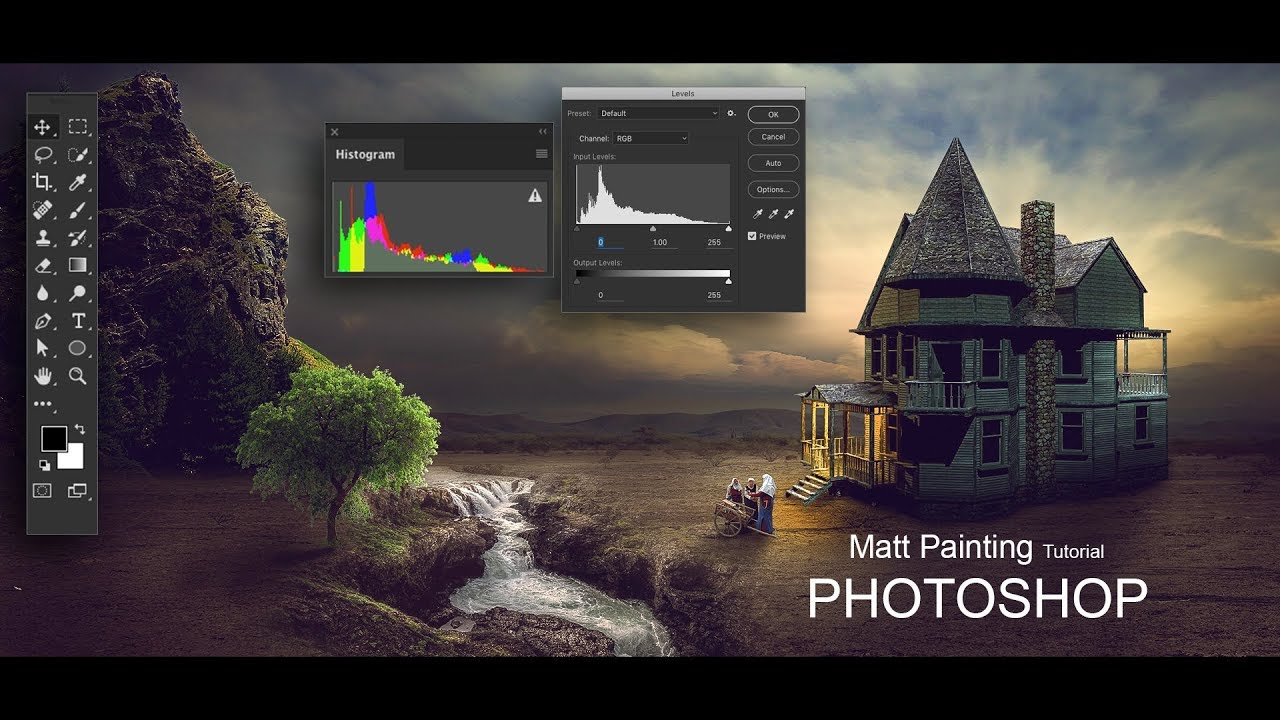Viewport: 1280px width, 720px height.
Task: Click the Levels dialog title bar
Action: point(683,94)
